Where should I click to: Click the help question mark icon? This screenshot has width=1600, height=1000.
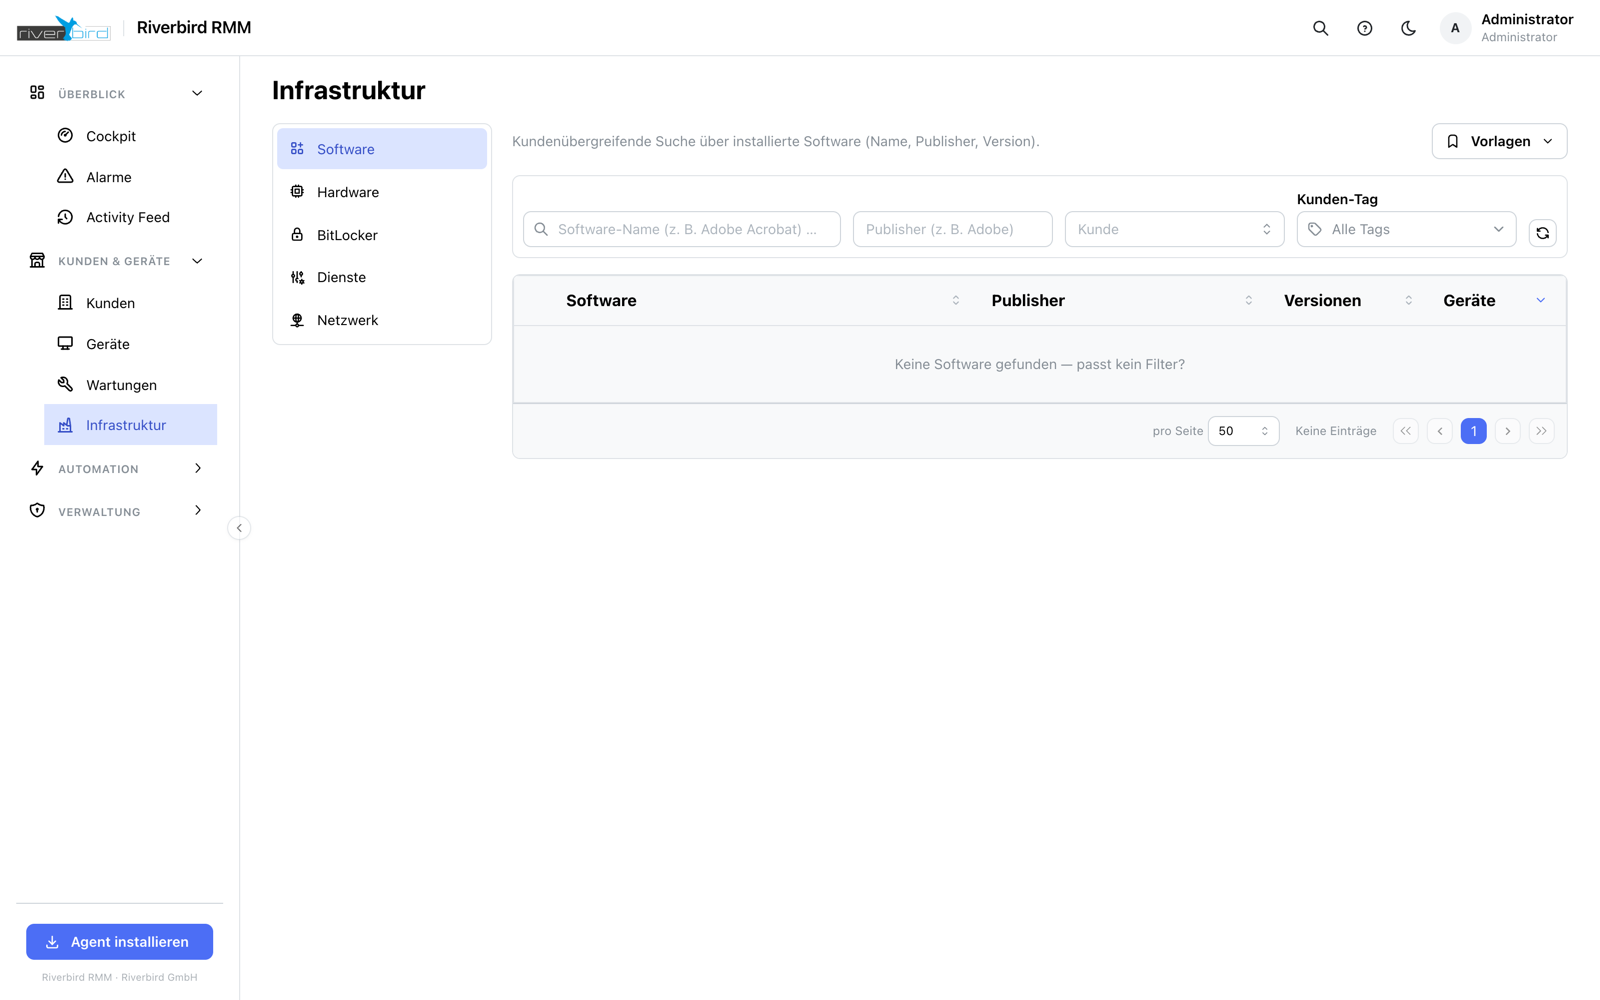1364,28
